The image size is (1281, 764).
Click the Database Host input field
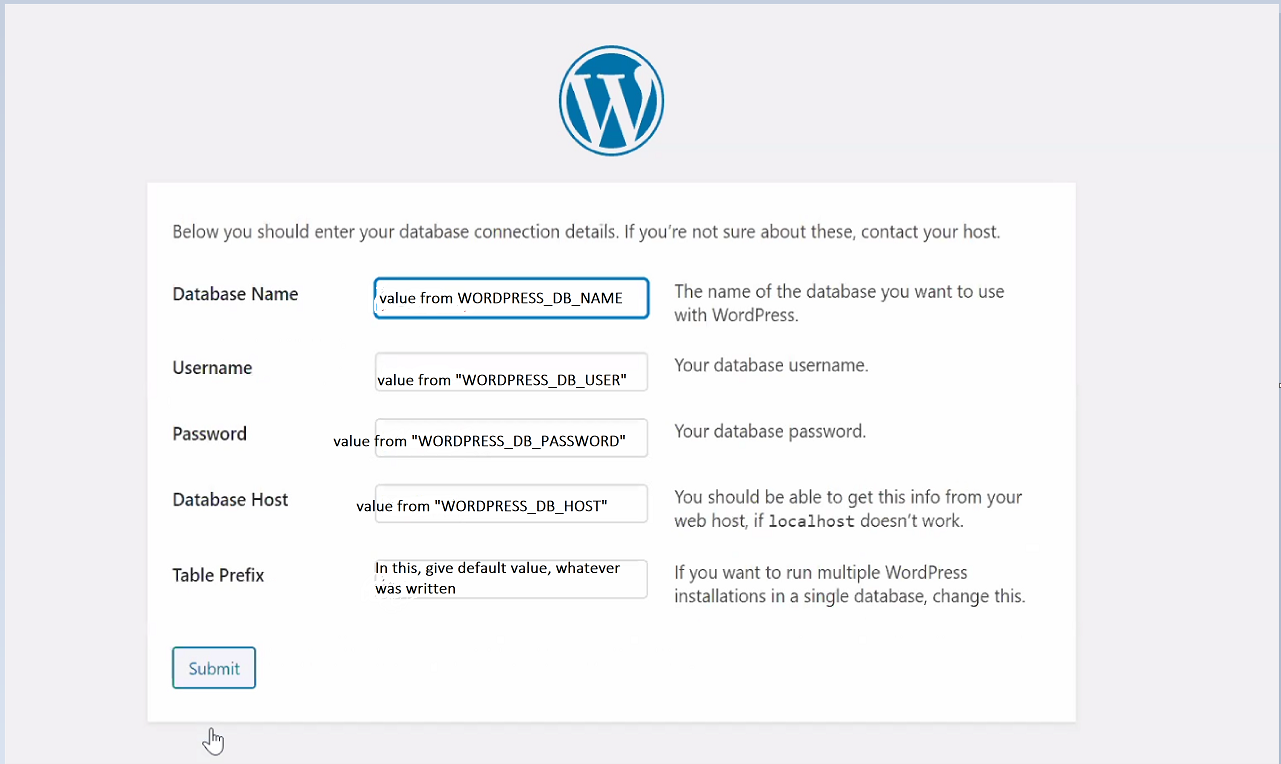[x=511, y=503]
